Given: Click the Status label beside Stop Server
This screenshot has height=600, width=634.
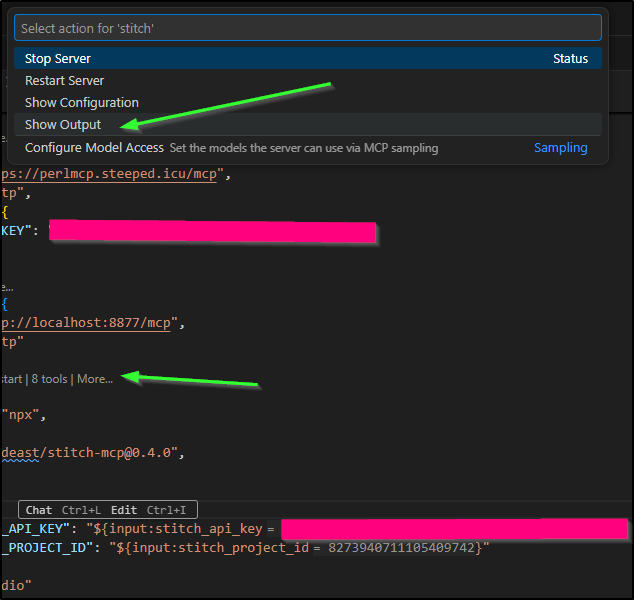Looking at the screenshot, I should click(x=570, y=59).
